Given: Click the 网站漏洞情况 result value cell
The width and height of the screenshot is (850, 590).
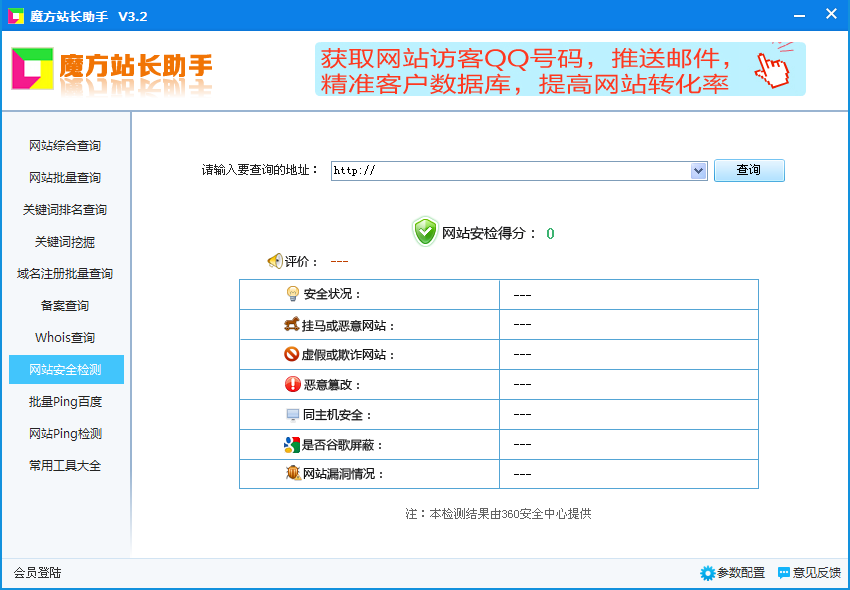Looking at the screenshot, I should tap(629, 474).
